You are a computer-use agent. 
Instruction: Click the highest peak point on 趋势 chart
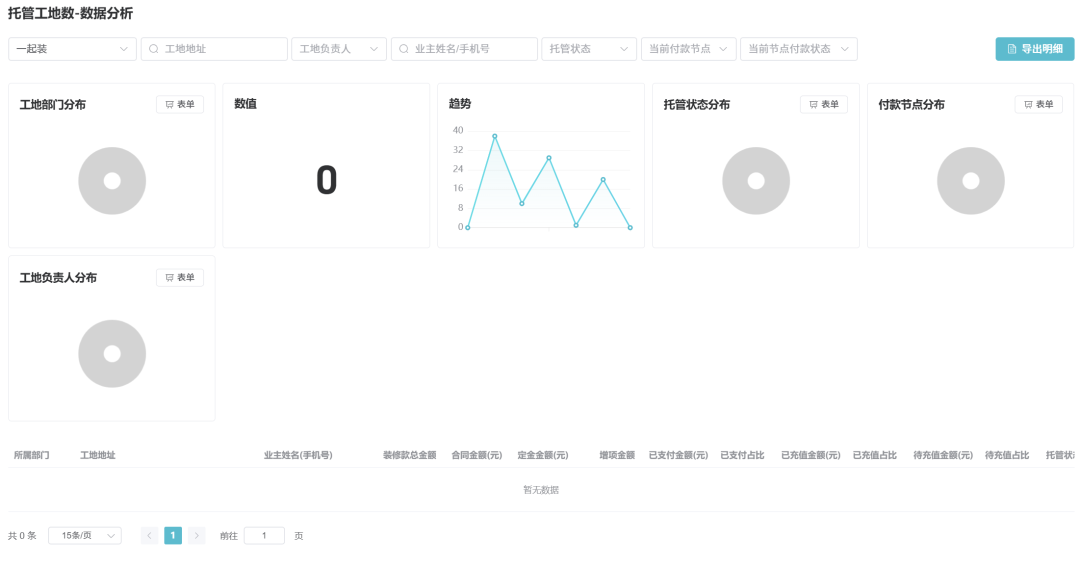494,136
